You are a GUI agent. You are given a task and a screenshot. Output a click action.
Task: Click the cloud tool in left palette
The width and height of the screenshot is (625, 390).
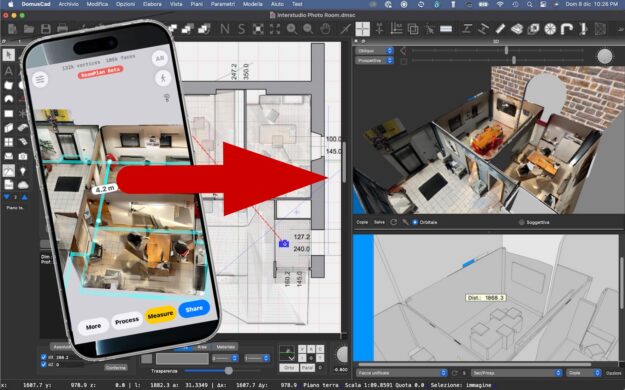click(23, 185)
